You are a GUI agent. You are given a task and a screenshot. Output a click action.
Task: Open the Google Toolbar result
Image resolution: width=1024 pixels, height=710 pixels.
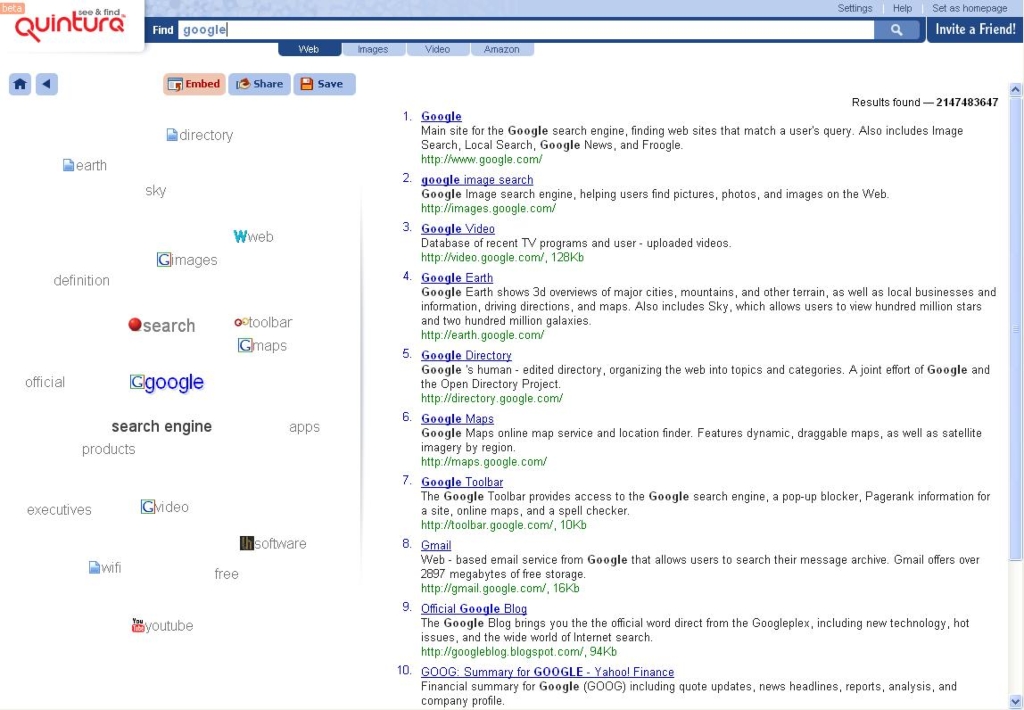(x=462, y=482)
